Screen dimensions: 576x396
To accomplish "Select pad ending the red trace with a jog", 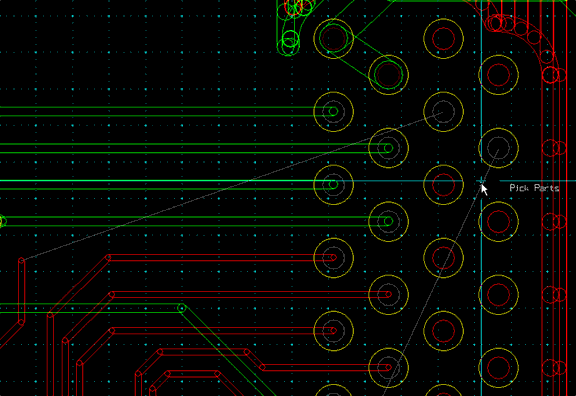I will click(389, 367).
